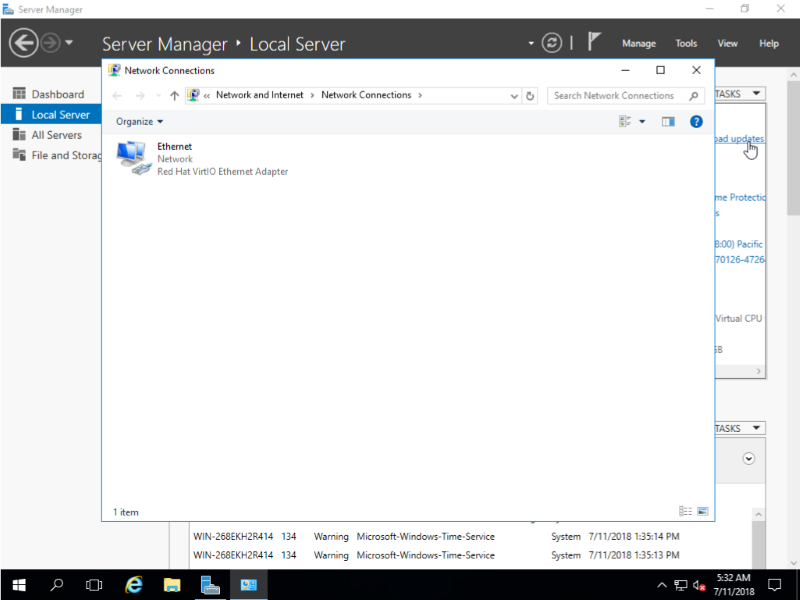Expand the dropdown arrow left of Server Manager's refresh icon
Image resolution: width=800 pixels, height=600 pixels.
coord(531,43)
